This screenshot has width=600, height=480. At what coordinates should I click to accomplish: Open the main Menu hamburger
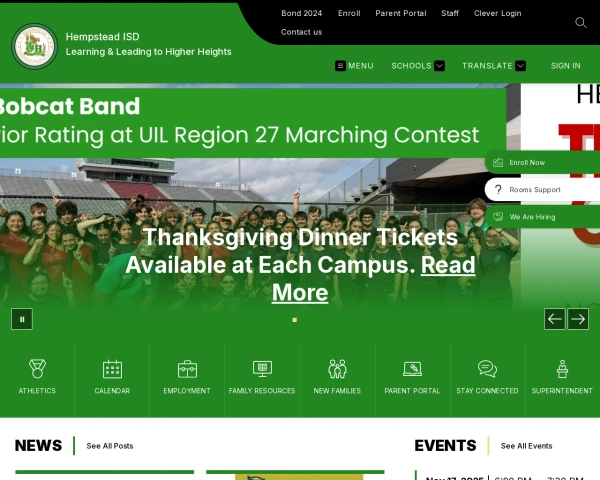(x=354, y=66)
